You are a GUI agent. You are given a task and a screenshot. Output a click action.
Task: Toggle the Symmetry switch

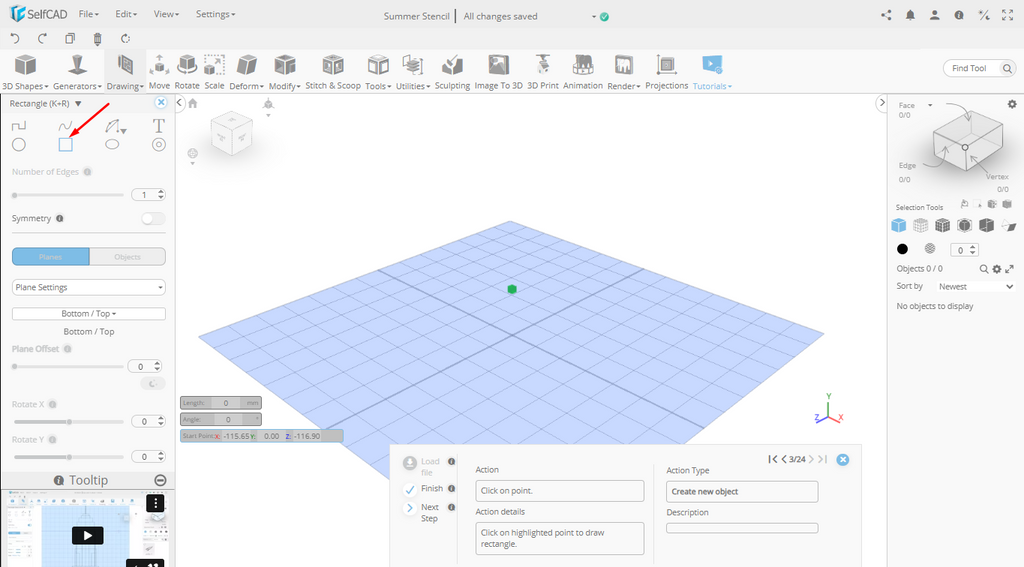pos(153,218)
